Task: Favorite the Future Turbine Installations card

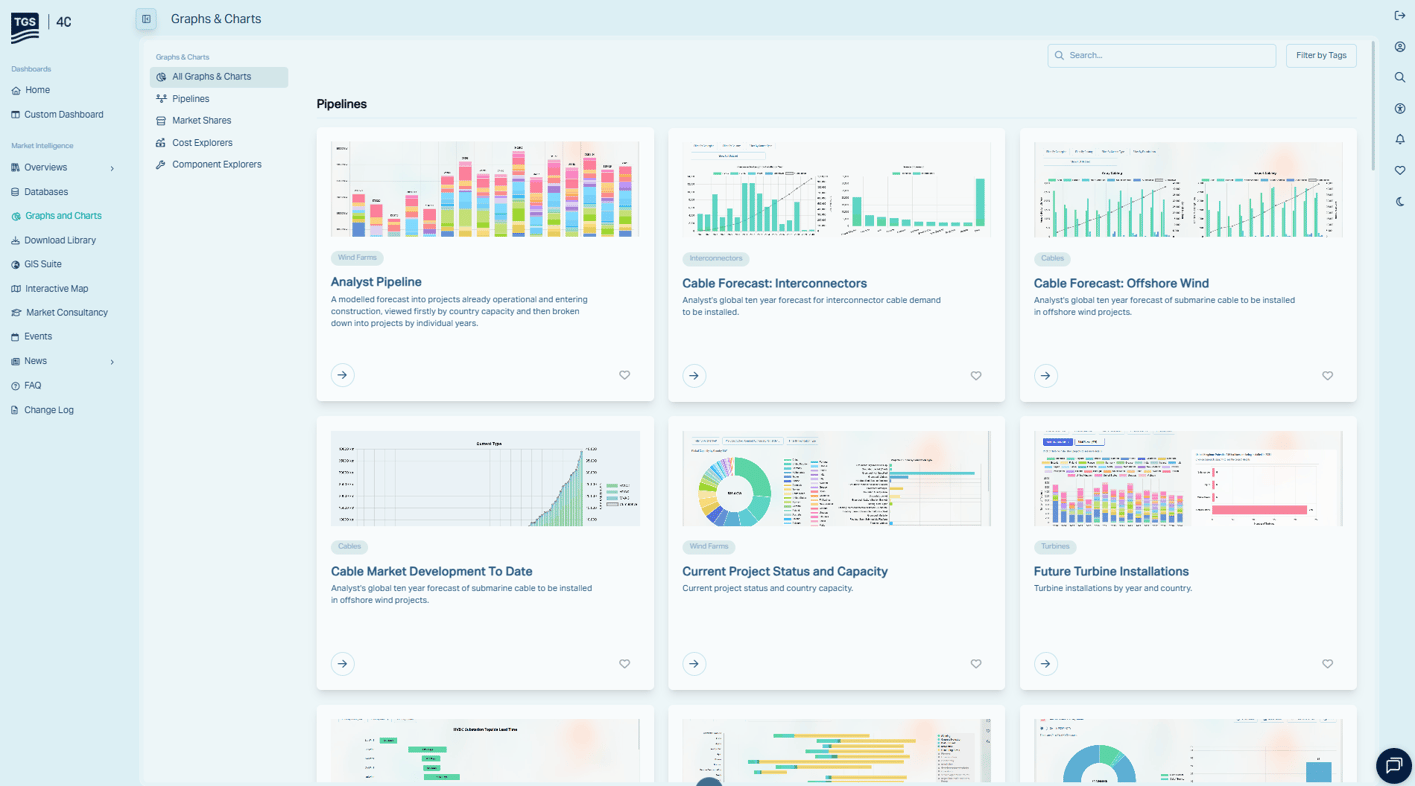Action: 1327,664
